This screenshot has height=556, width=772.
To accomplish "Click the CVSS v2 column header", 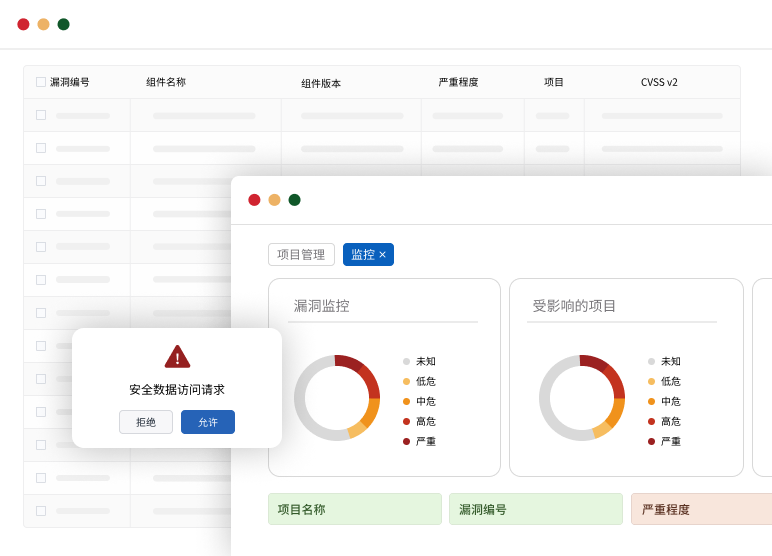I will [x=659, y=83].
